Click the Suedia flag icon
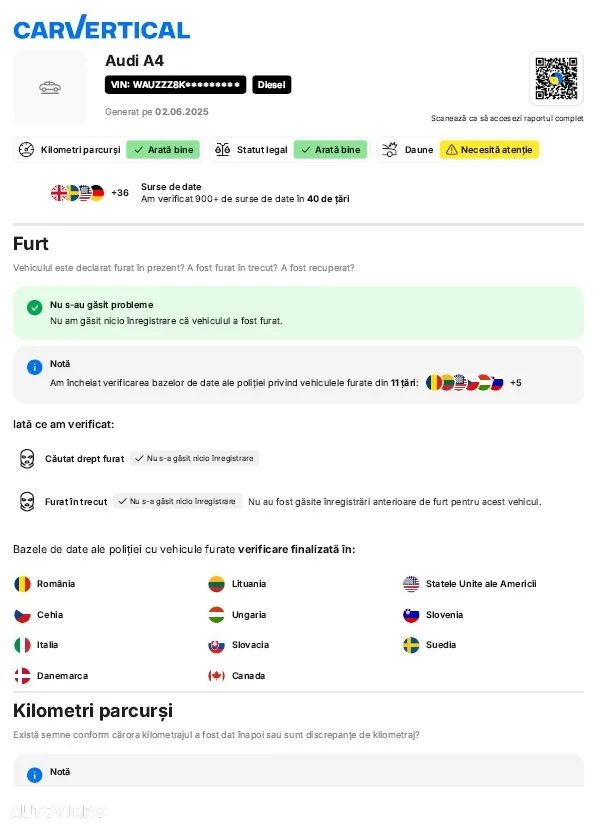This screenshot has height=827, width=600. click(x=411, y=645)
